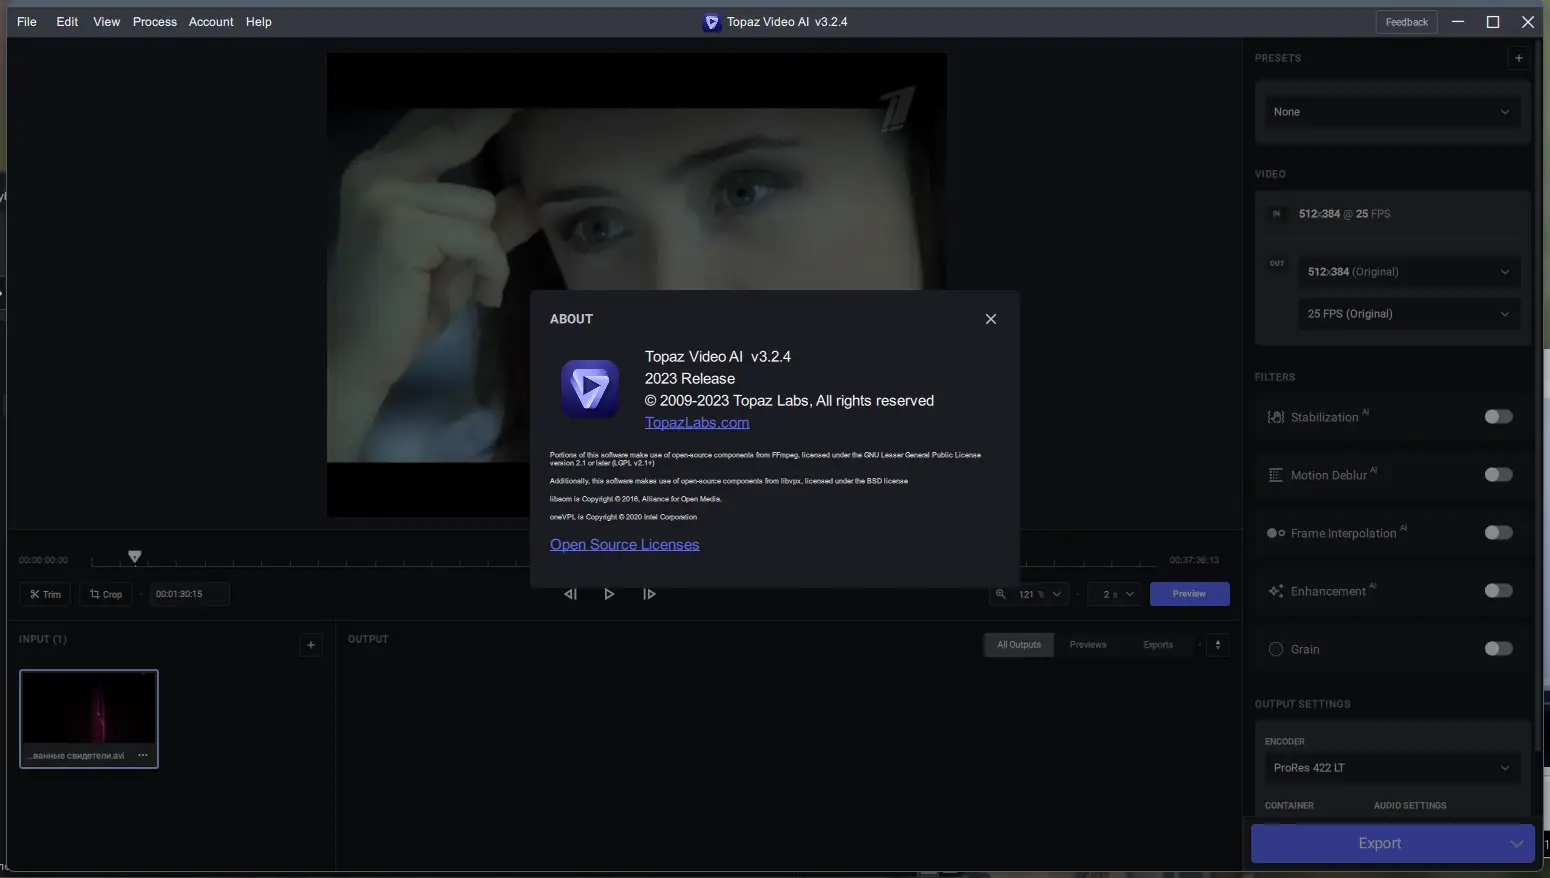The image size is (1550, 878).
Task: Open the preview duration 2 s dropdown
Action: tap(1114, 594)
